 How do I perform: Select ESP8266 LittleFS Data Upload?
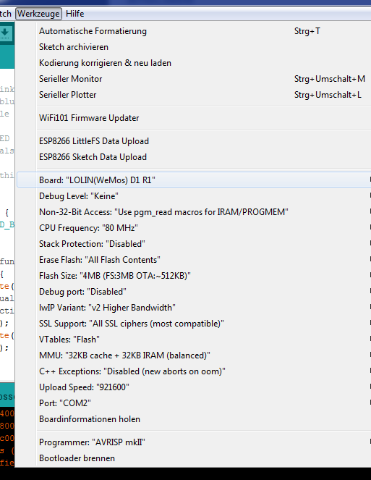click(193, 141)
